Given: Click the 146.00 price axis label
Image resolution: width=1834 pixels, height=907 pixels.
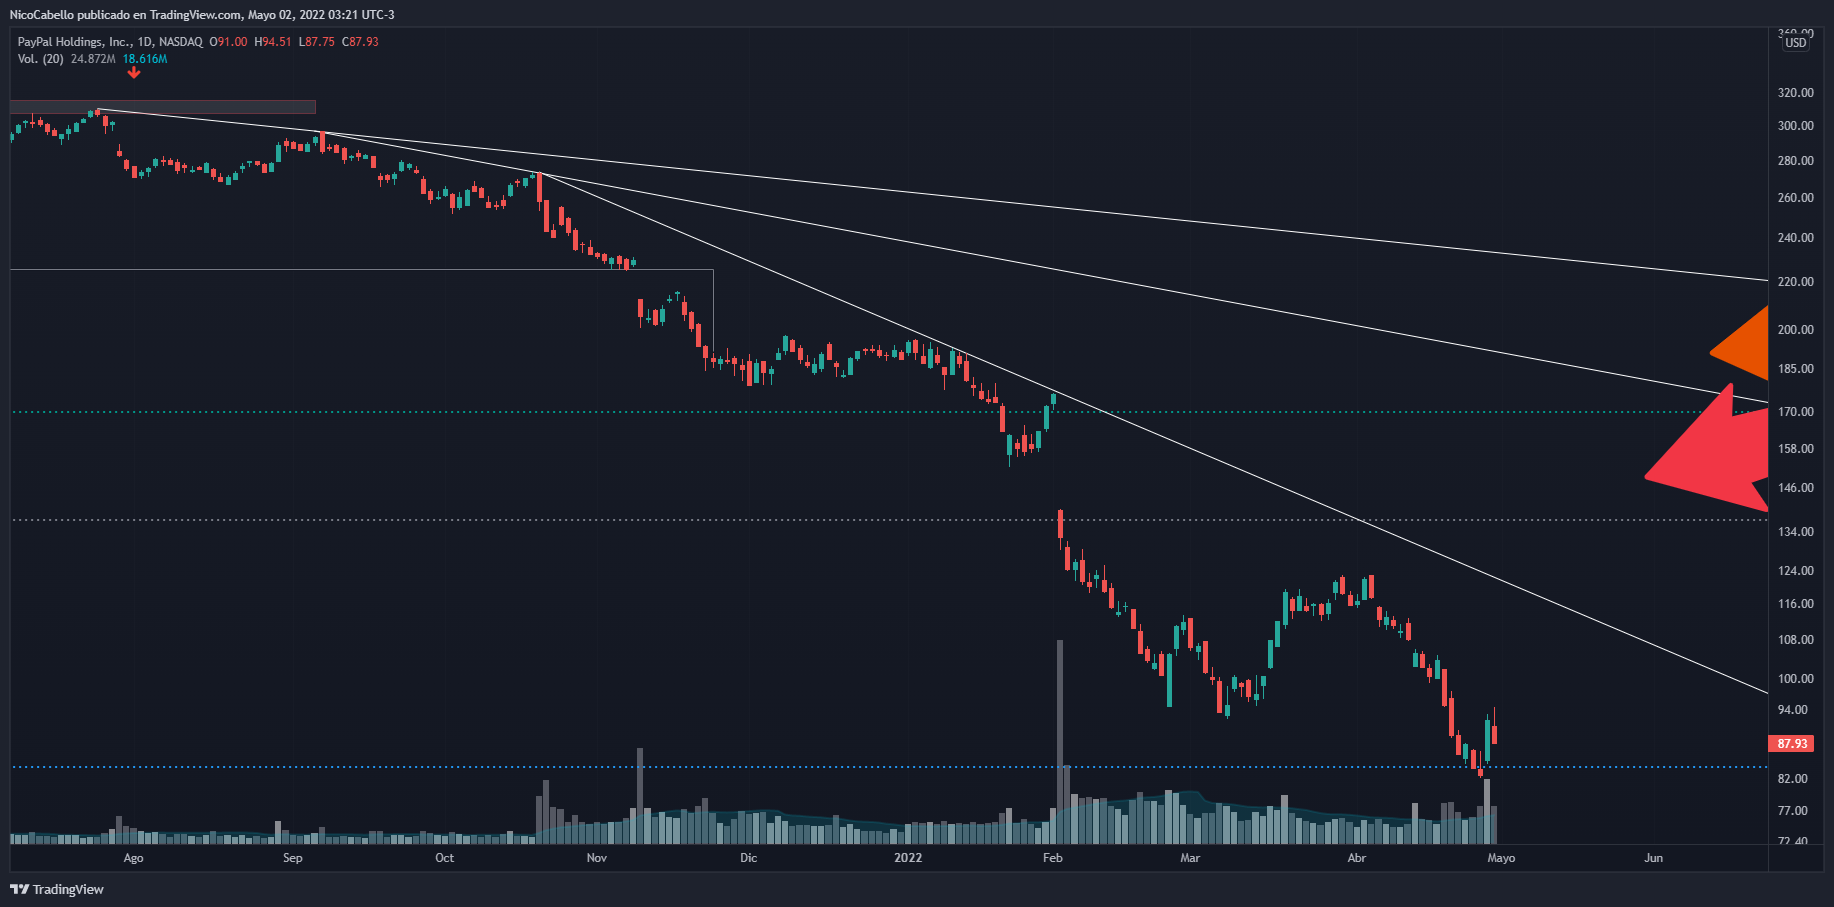Looking at the screenshot, I should [x=1795, y=487].
